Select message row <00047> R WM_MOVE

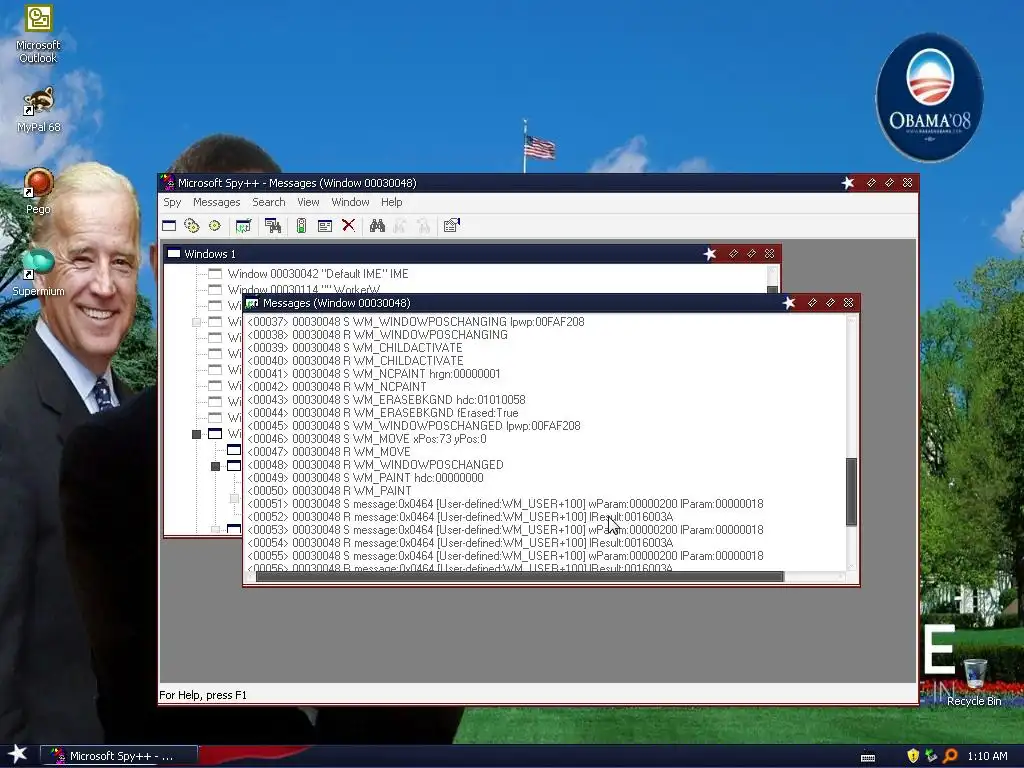pos(328,452)
